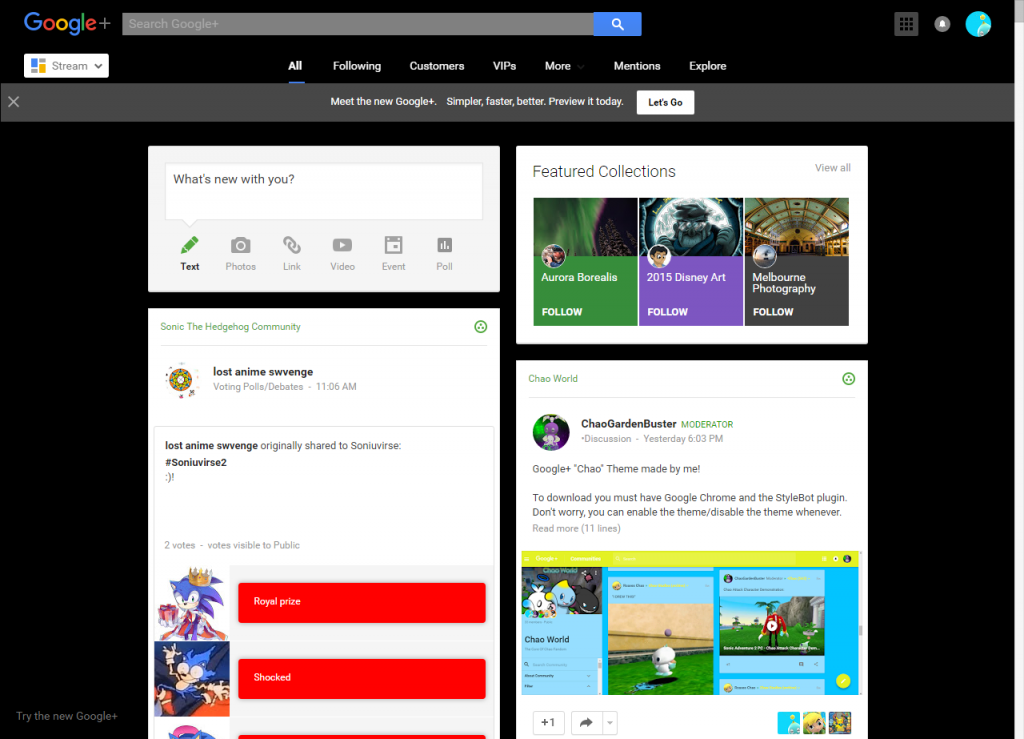This screenshot has height=739, width=1024.
Task: Click the blue search magnifier button
Action: (617, 24)
